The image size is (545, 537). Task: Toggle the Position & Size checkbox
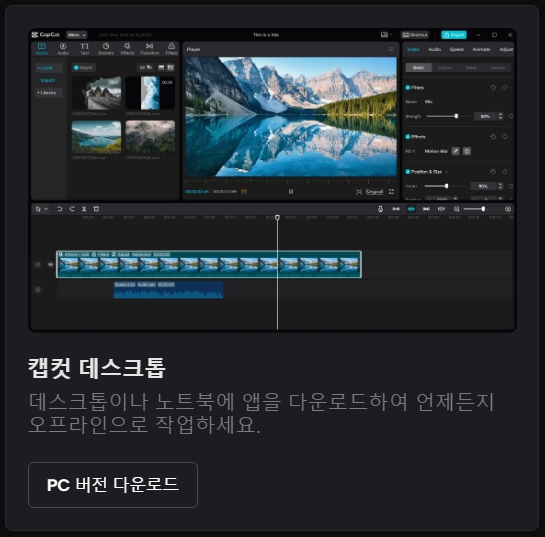pos(408,172)
